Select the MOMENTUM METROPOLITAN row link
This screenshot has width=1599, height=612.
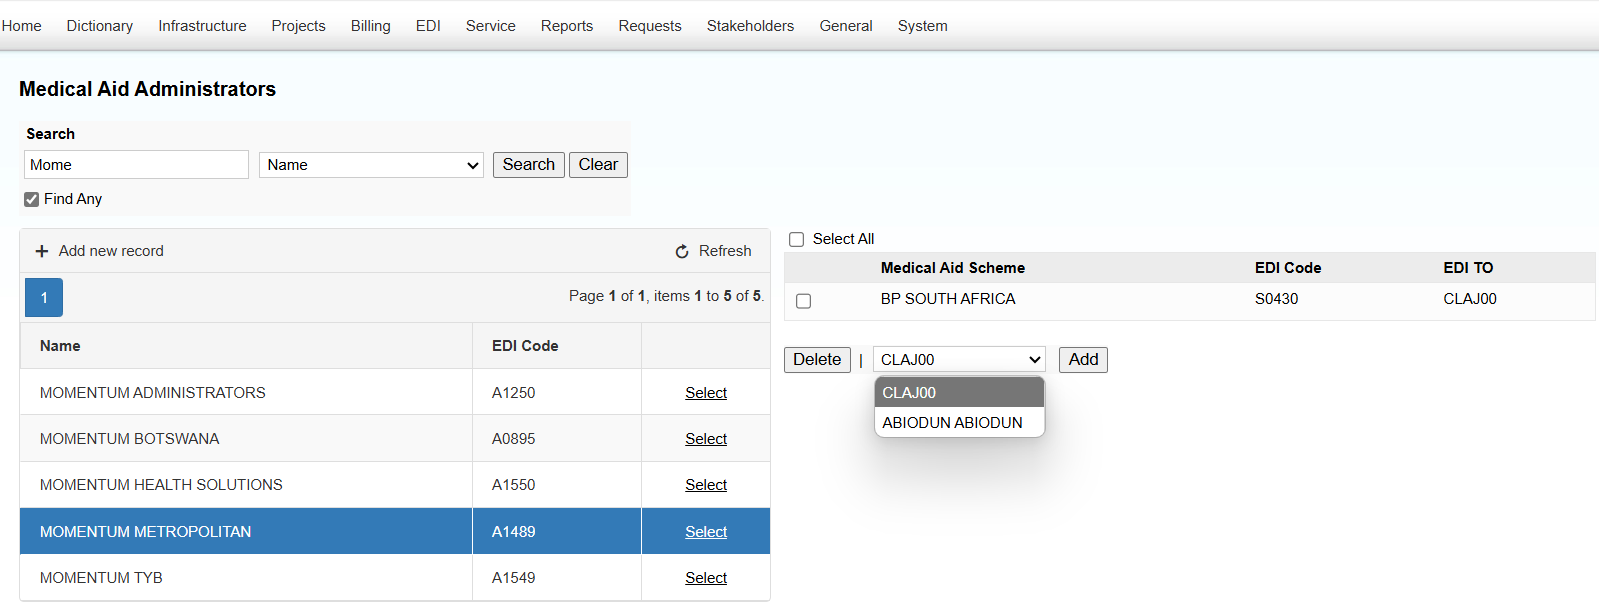(706, 532)
